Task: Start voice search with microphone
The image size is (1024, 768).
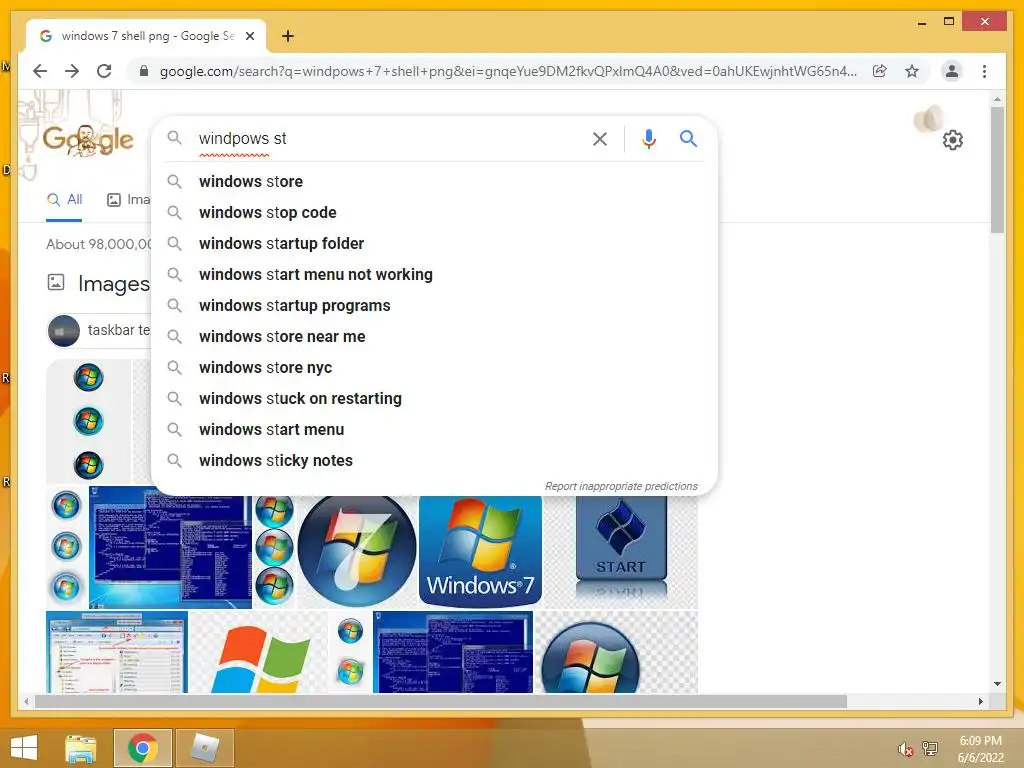Action: click(648, 138)
